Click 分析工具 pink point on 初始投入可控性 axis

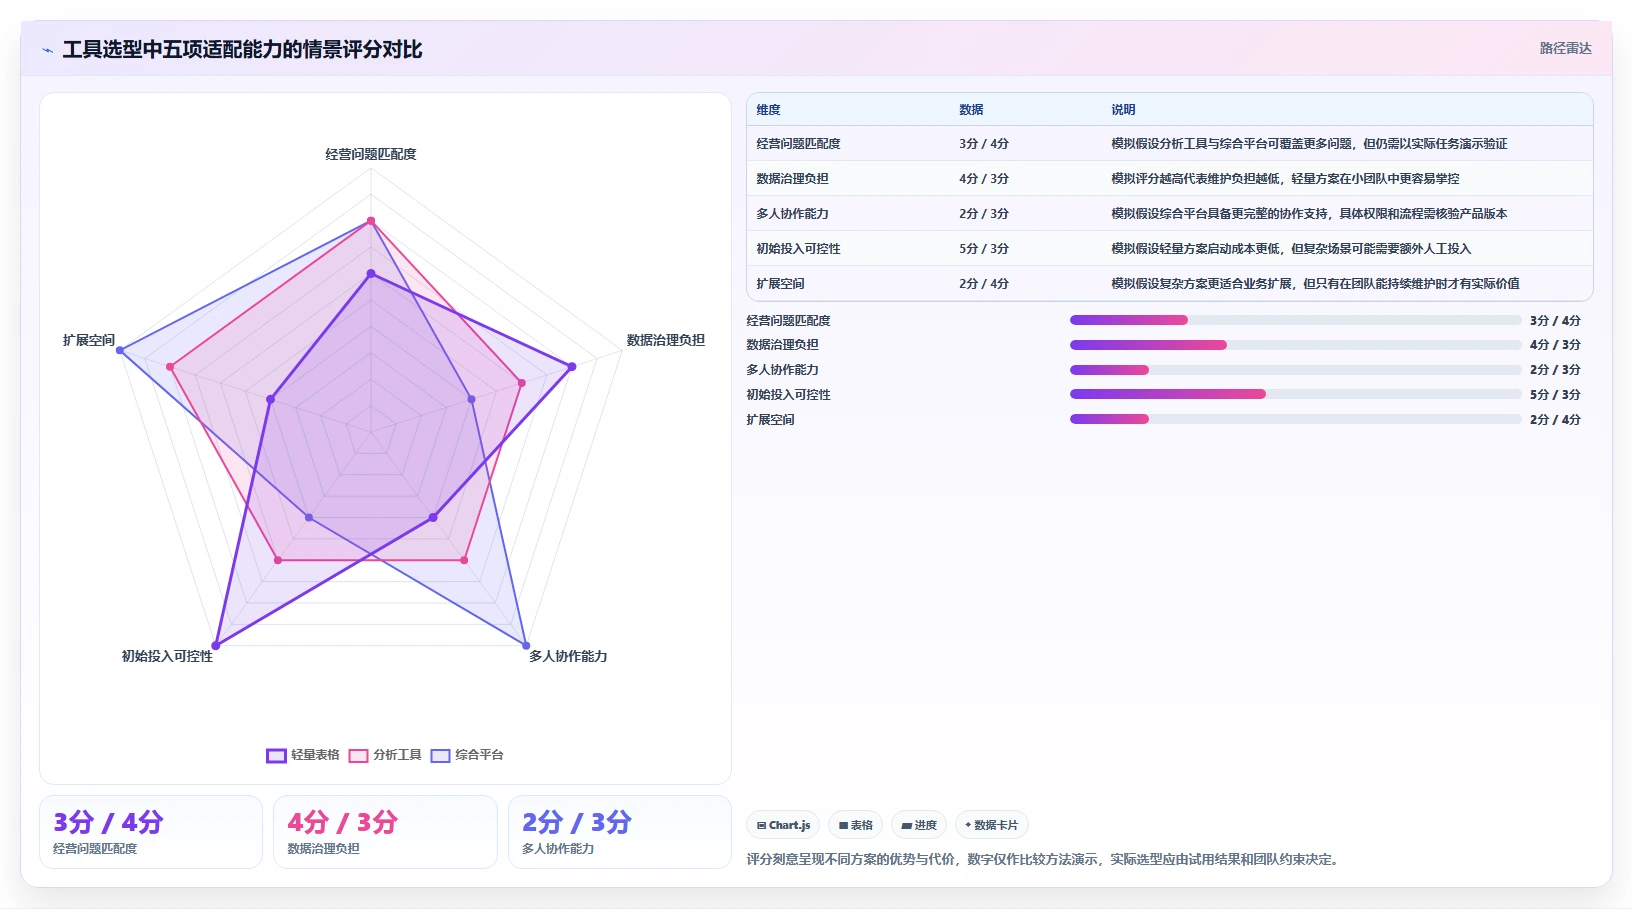tap(278, 560)
